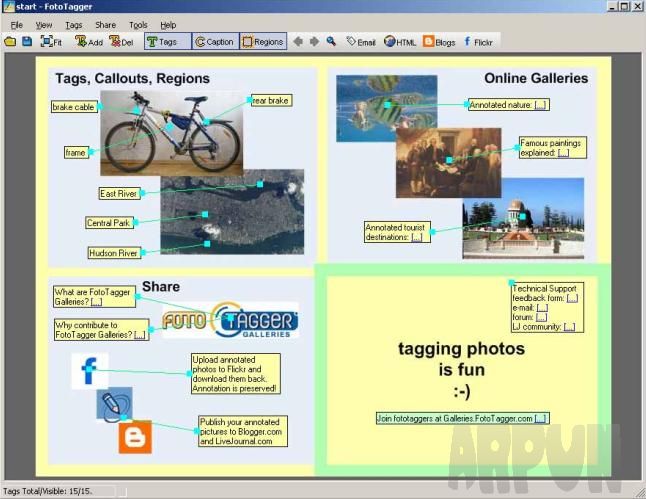Open the View menu
This screenshot has width=646, height=499.
(x=44, y=25)
